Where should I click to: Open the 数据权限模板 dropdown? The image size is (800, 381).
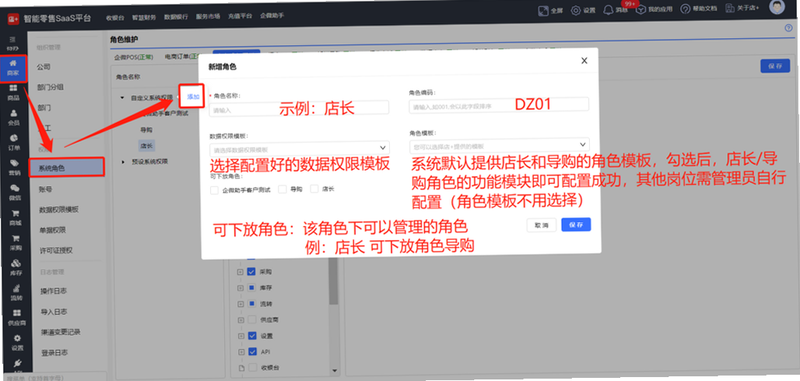click(299, 148)
